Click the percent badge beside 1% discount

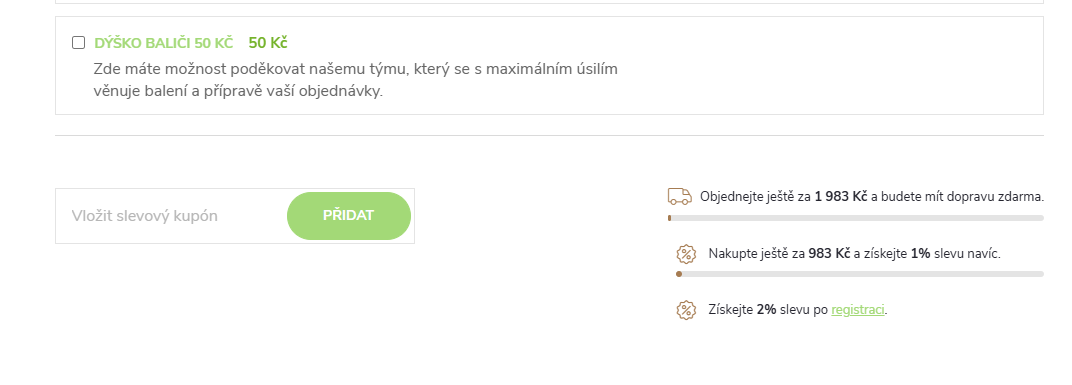click(686, 254)
